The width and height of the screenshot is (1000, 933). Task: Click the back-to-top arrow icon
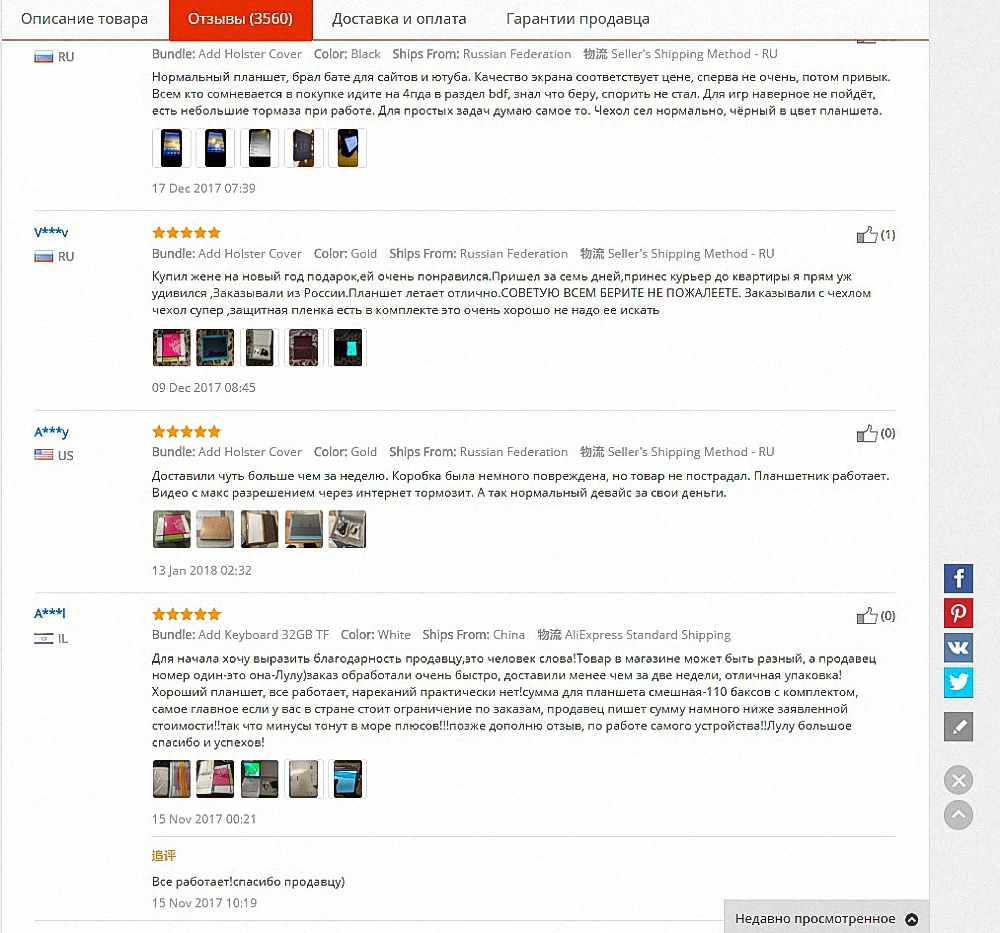[958, 814]
